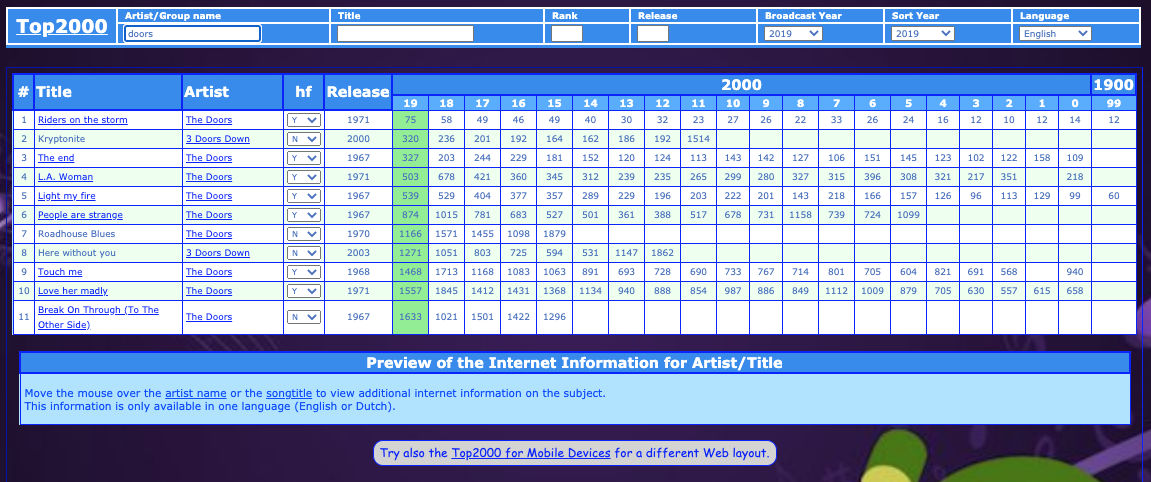Click the Kryptonite title text
This screenshot has width=1151, height=482.
point(62,139)
